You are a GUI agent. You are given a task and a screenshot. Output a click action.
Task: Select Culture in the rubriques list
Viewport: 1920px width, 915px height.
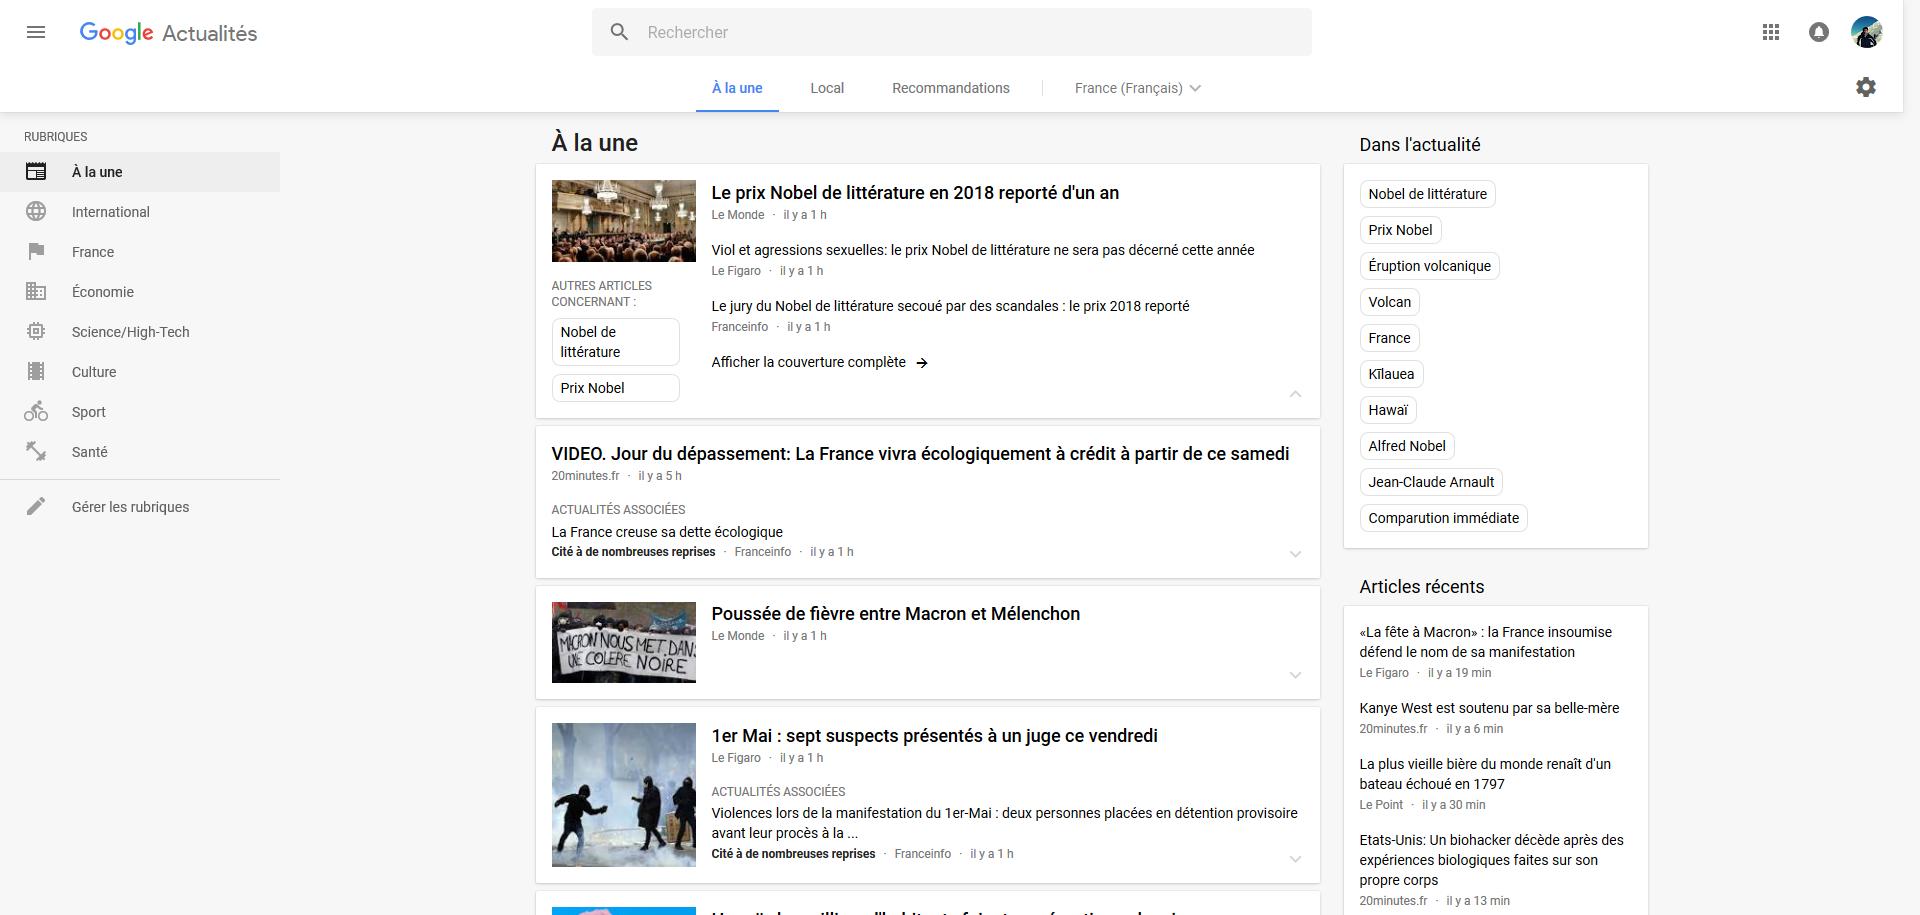pyautogui.click(x=140, y=372)
